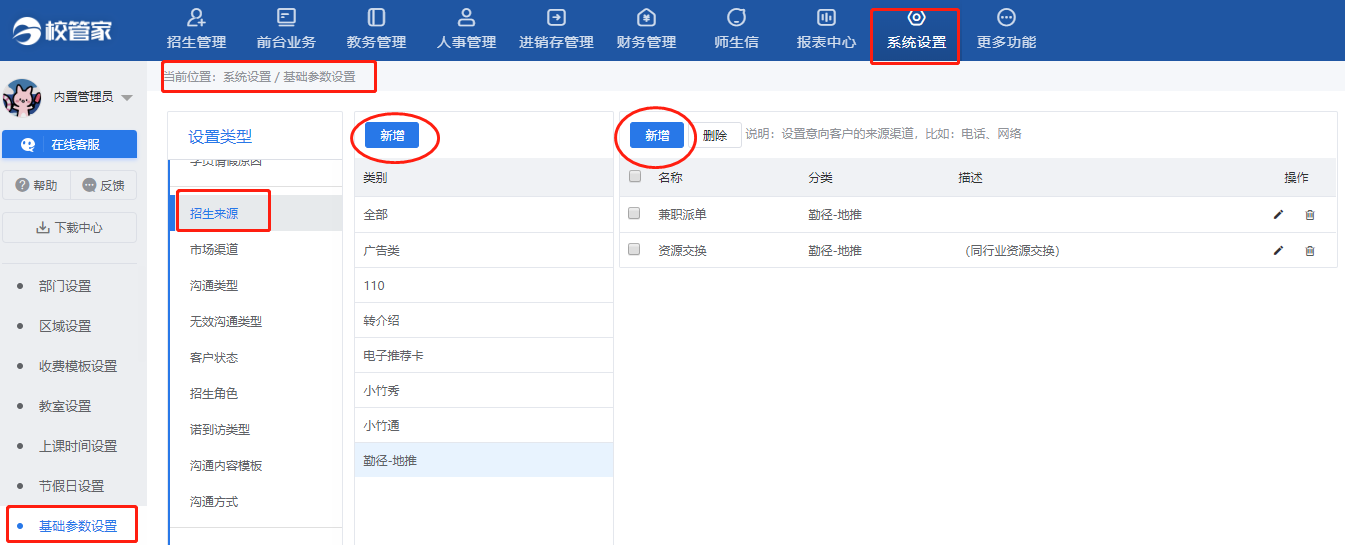Go to 收费模板设置 in sidebar
The width and height of the screenshot is (1345, 545).
tap(78, 366)
